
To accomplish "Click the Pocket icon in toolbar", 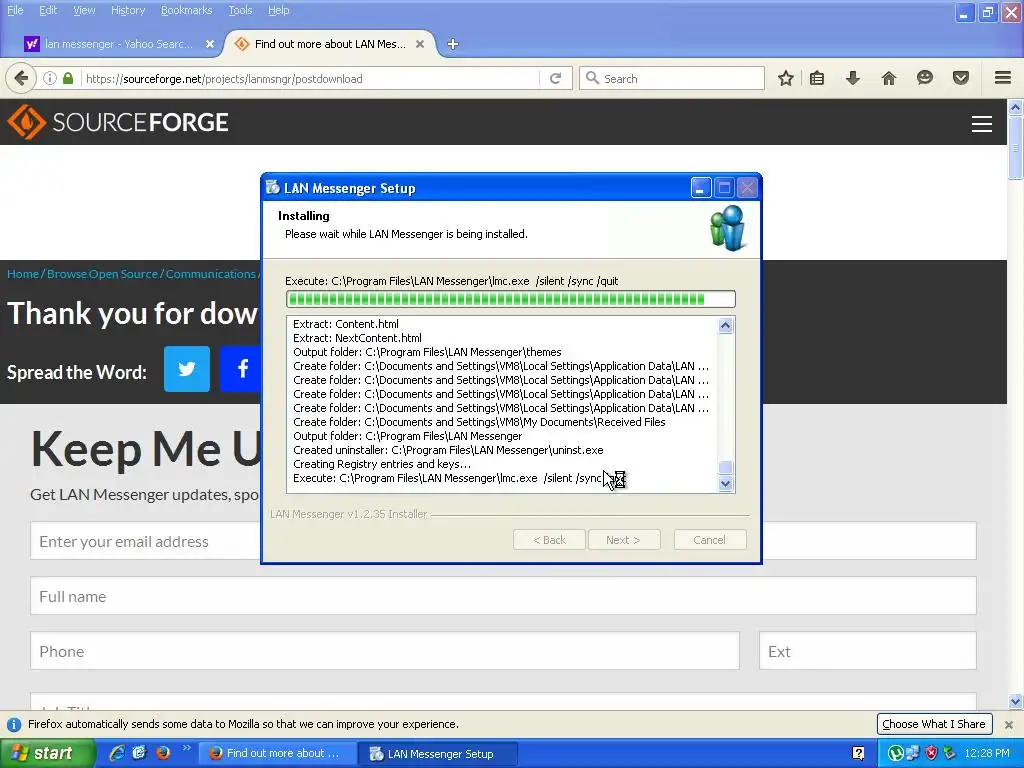I will click(x=961, y=78).
